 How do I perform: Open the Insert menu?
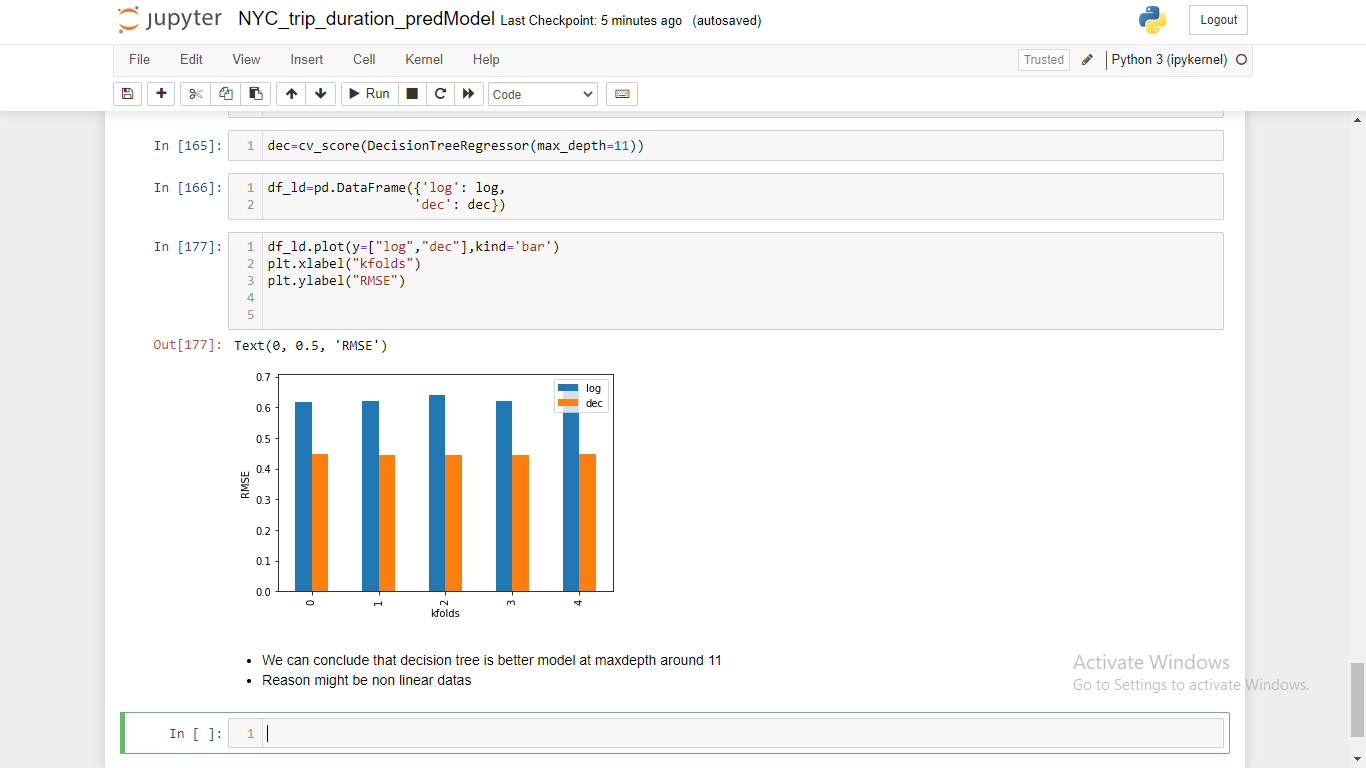[x=306, y=59]
